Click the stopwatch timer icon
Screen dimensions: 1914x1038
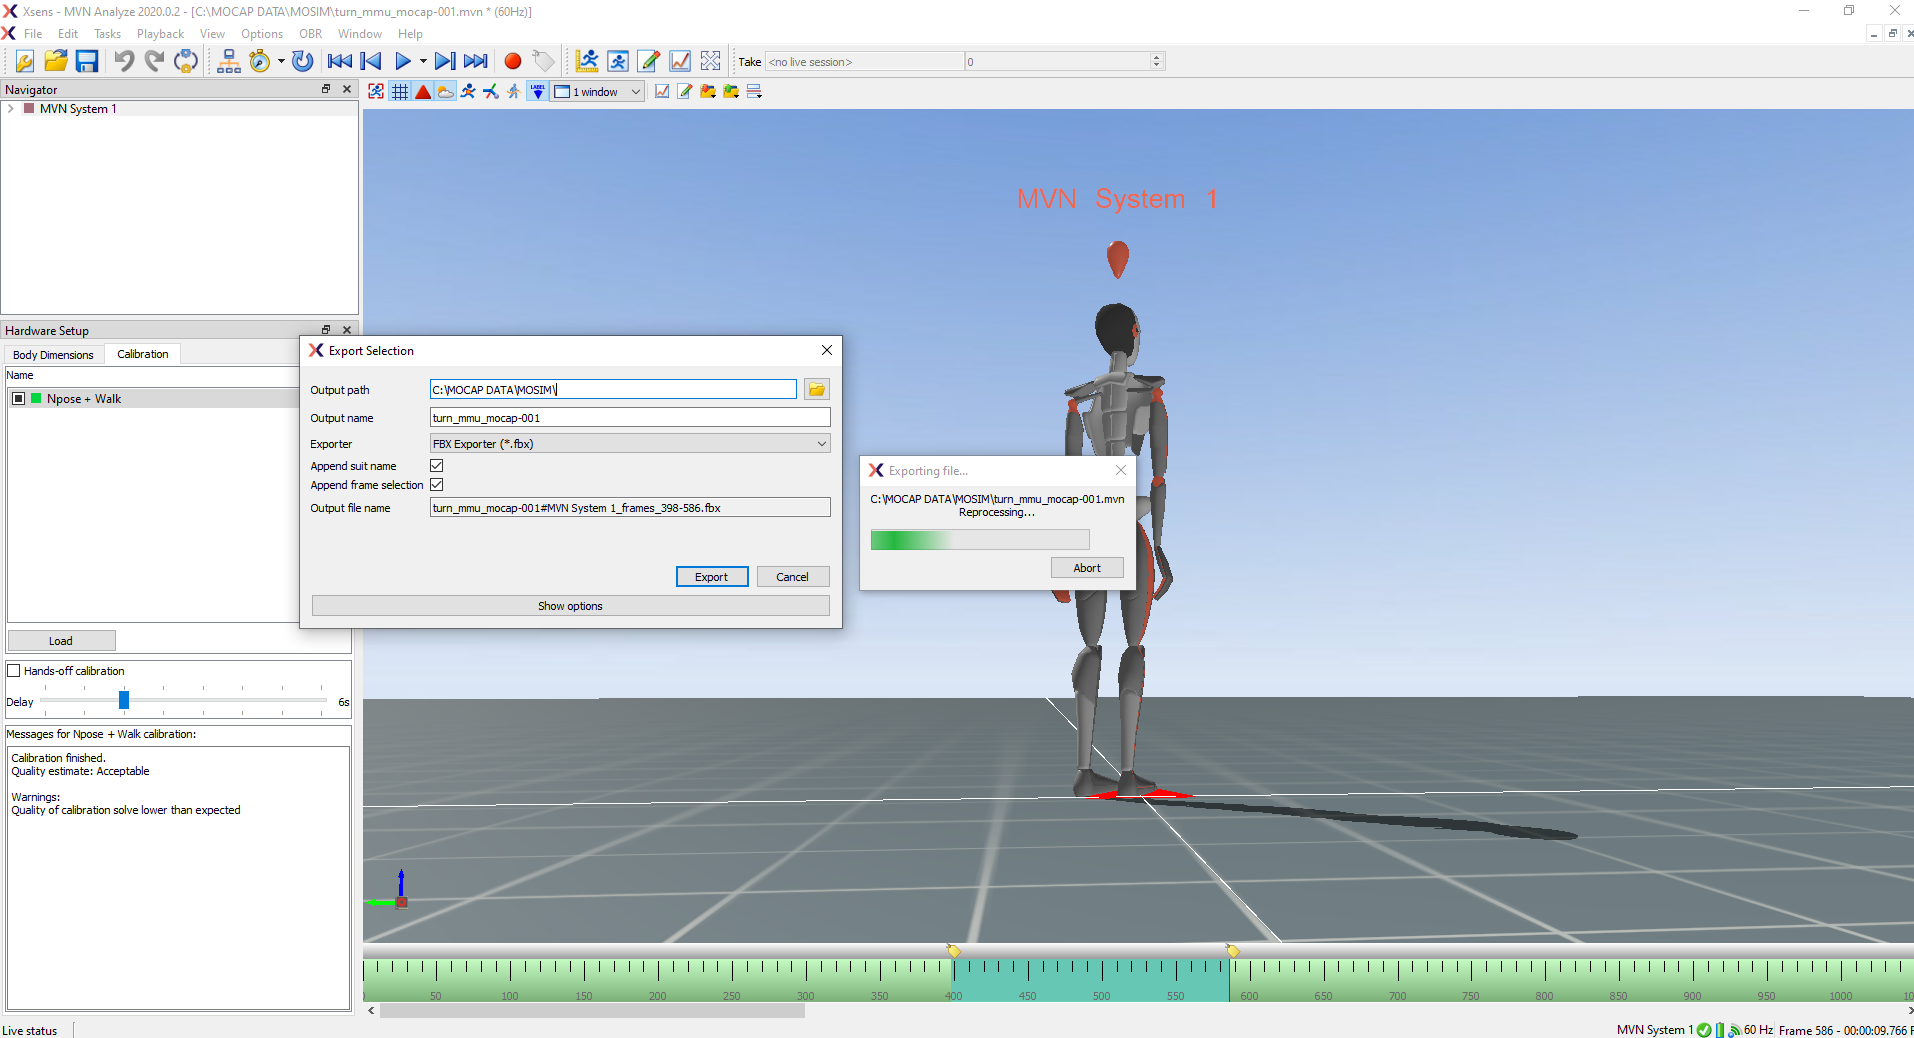(x=260, y=61)
